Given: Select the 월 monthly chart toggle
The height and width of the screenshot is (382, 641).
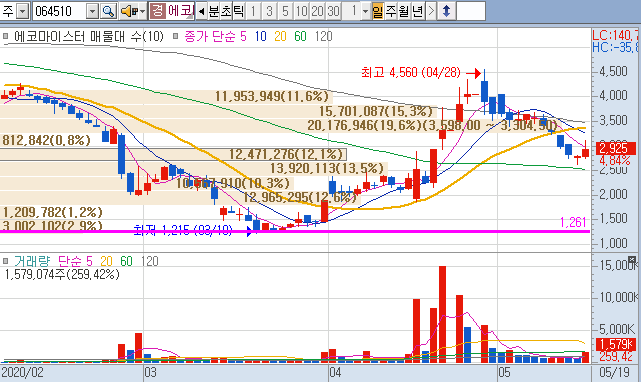Looking at the screenshot, I should click(404, 11).
